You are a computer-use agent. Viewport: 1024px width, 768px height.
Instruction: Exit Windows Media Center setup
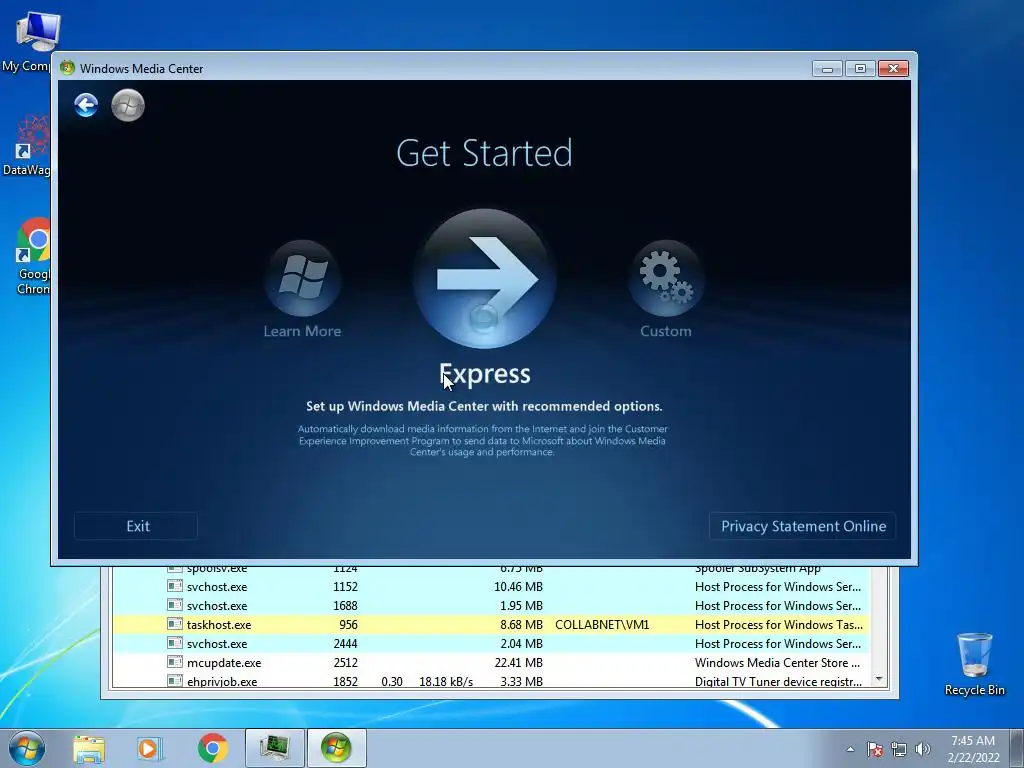136,526
